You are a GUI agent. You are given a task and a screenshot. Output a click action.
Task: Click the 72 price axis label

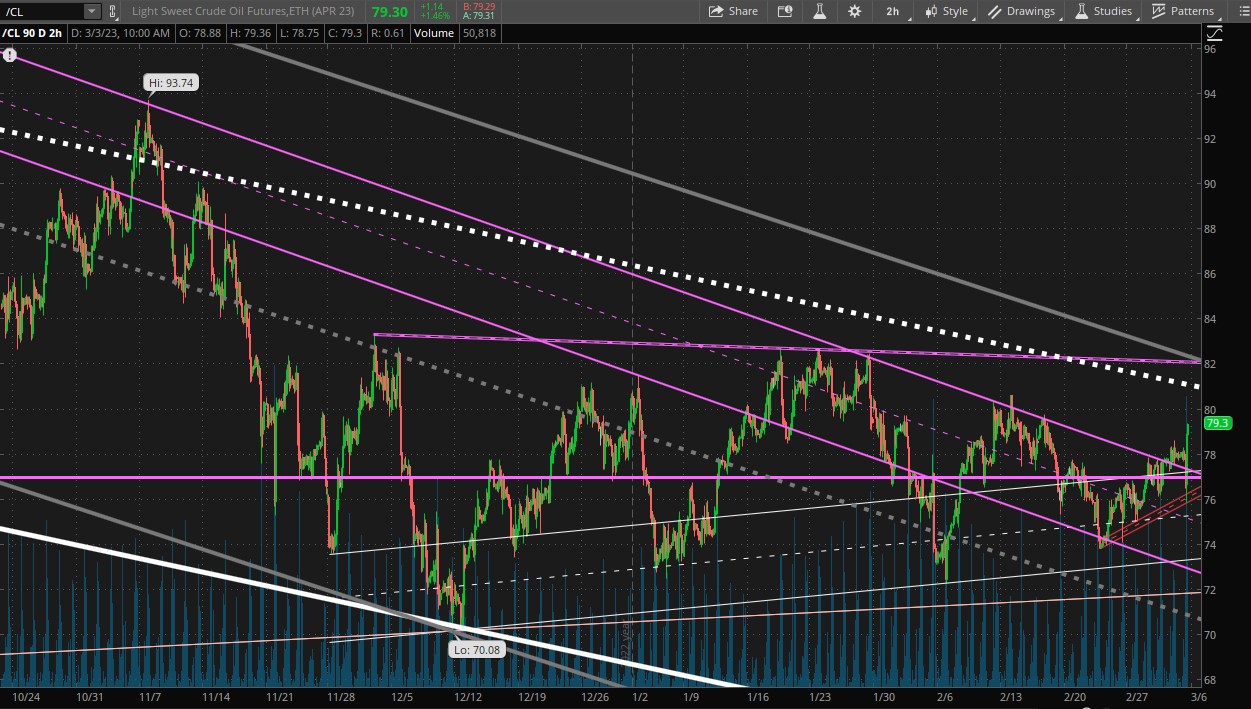1210,590
